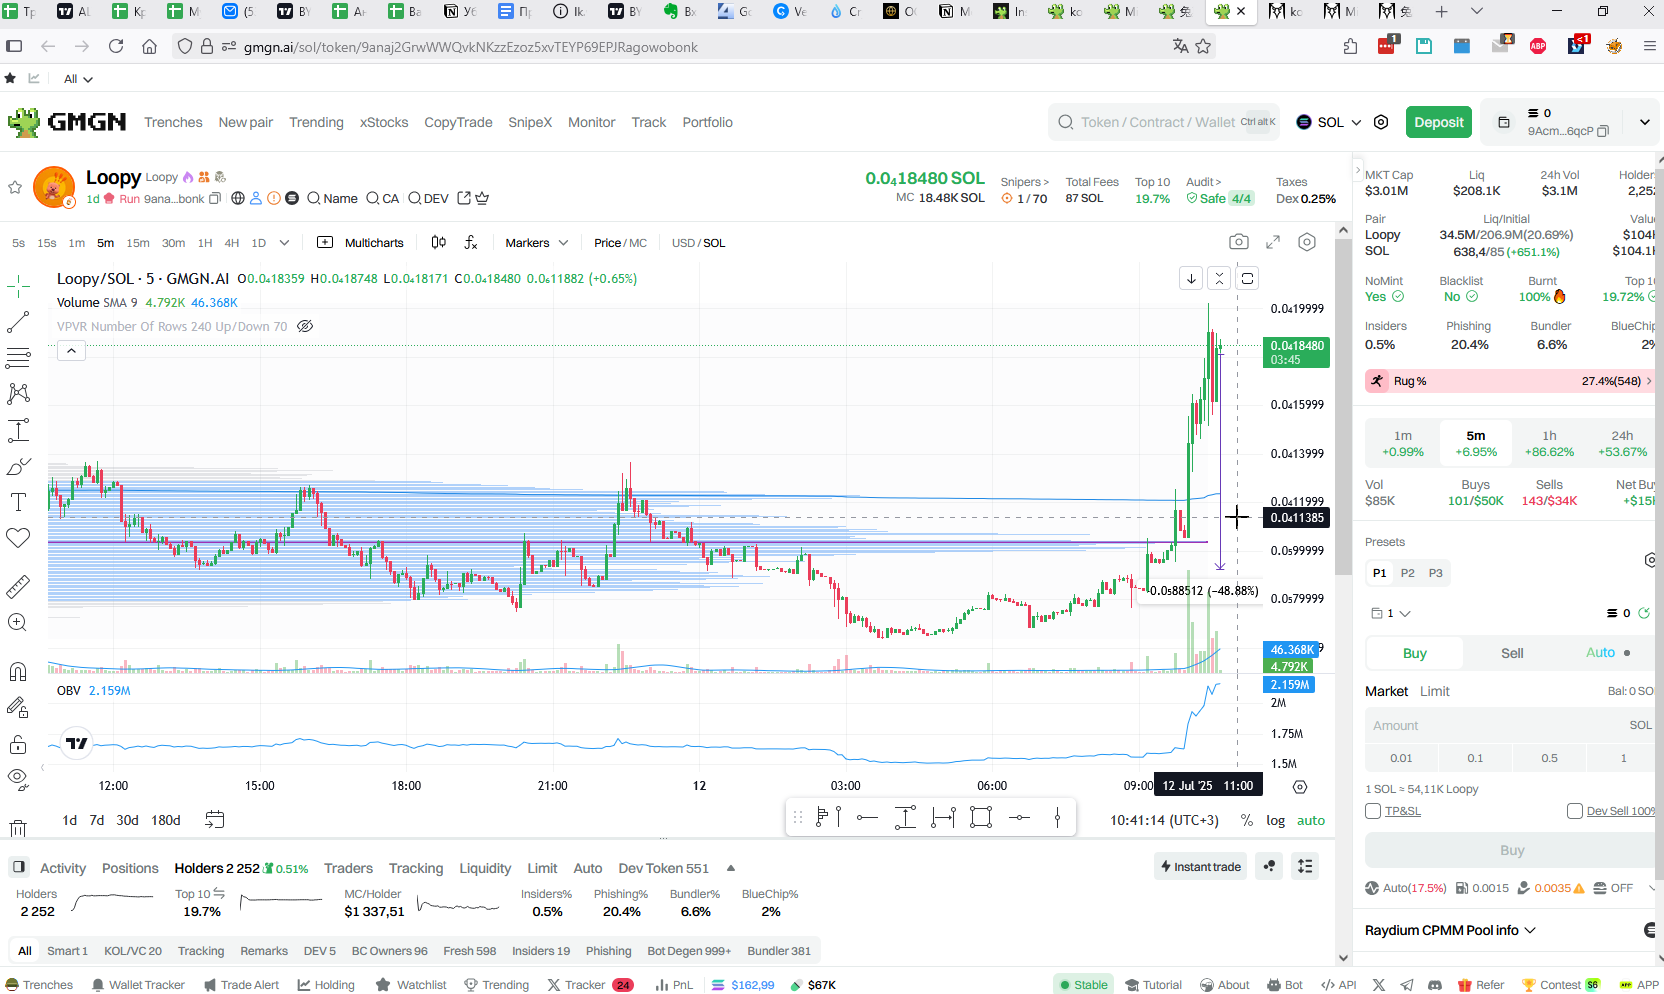The image size is (1664, 994).
Task: Take a chart snapshot with camera icon
Action: pos(1239,242)
